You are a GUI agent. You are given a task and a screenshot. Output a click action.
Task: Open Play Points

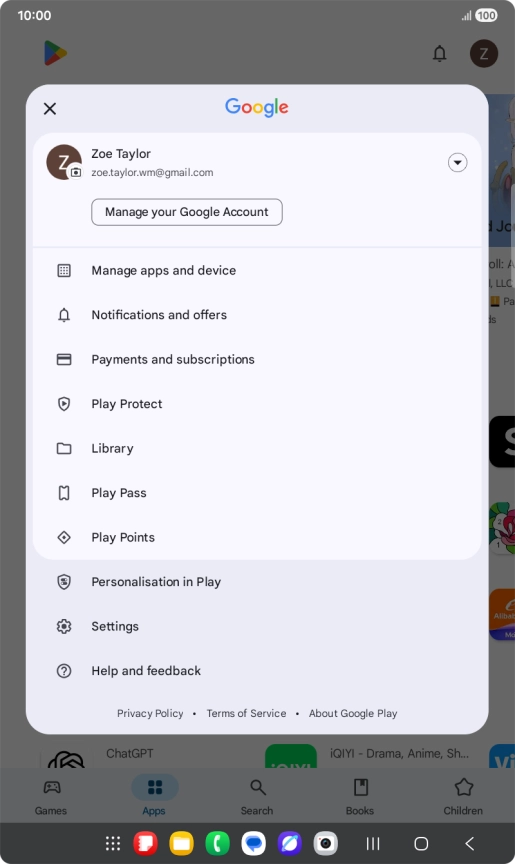pyautogui.click(x=257, y=537)
